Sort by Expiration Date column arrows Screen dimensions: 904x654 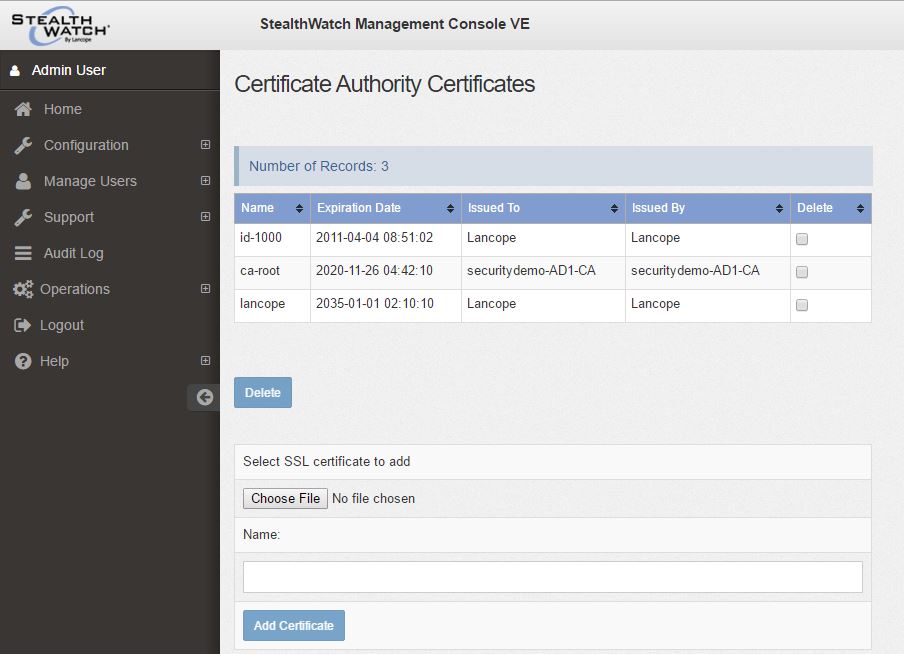point(450,209)
